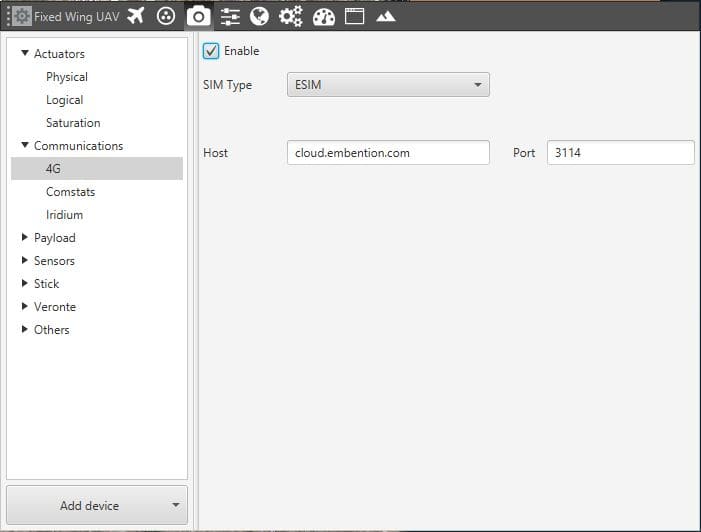Viewport: 701px width, 532px height.
Task: Click the Host field cloud.embention.com
Action: 388,153
